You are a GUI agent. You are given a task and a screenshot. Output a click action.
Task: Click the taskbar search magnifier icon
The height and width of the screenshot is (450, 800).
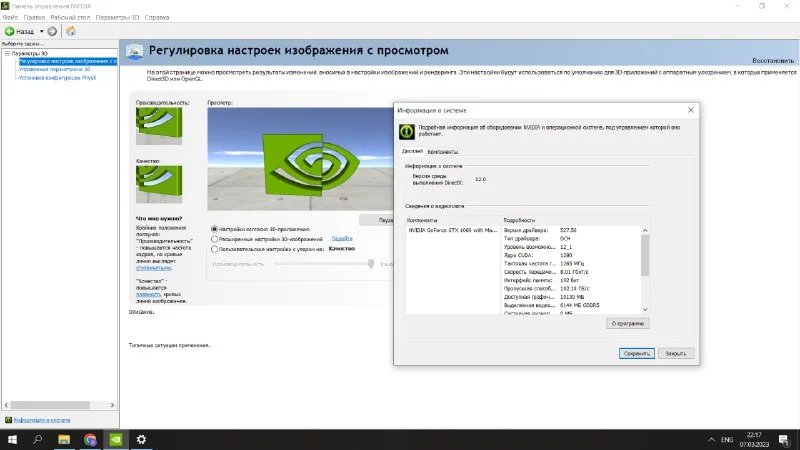point(38,438)
